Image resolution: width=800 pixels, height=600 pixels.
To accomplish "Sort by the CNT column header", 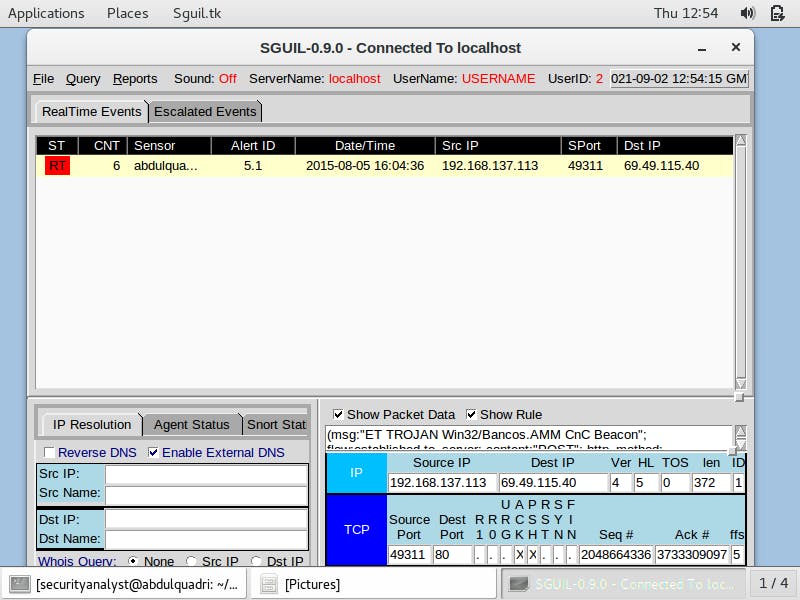I will [103, 146].
